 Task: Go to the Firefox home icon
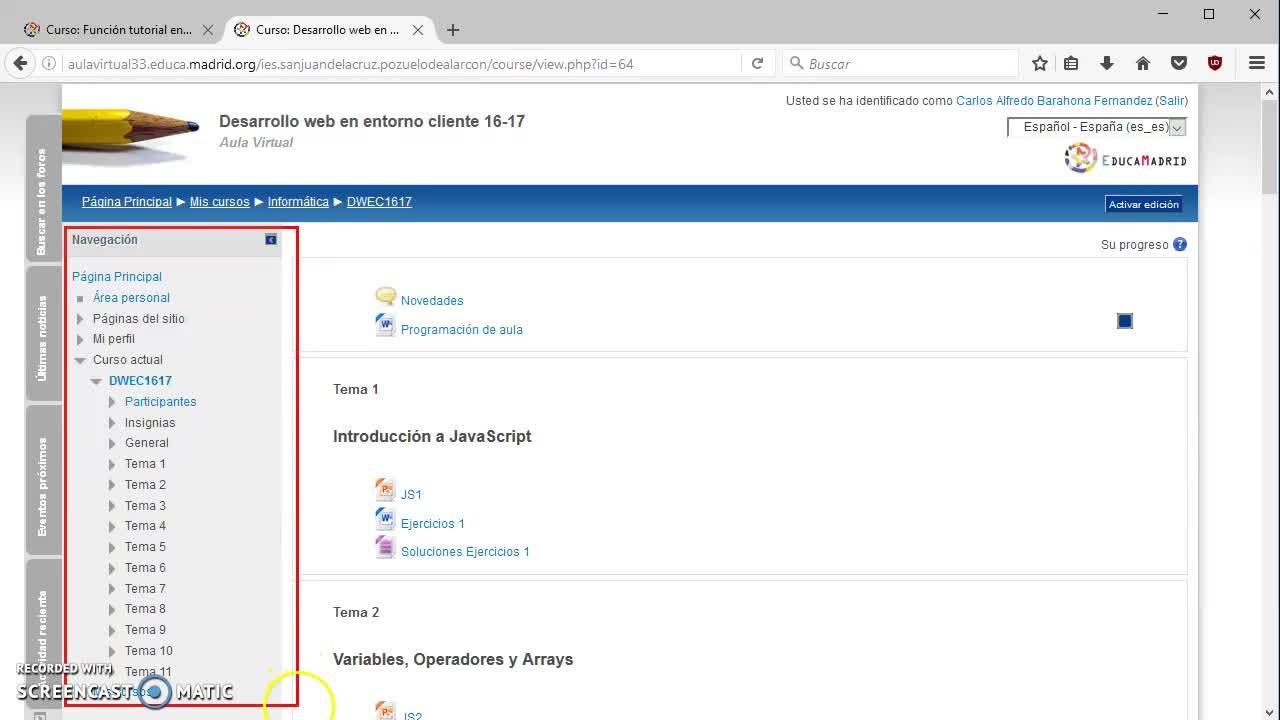(1143, 63)
